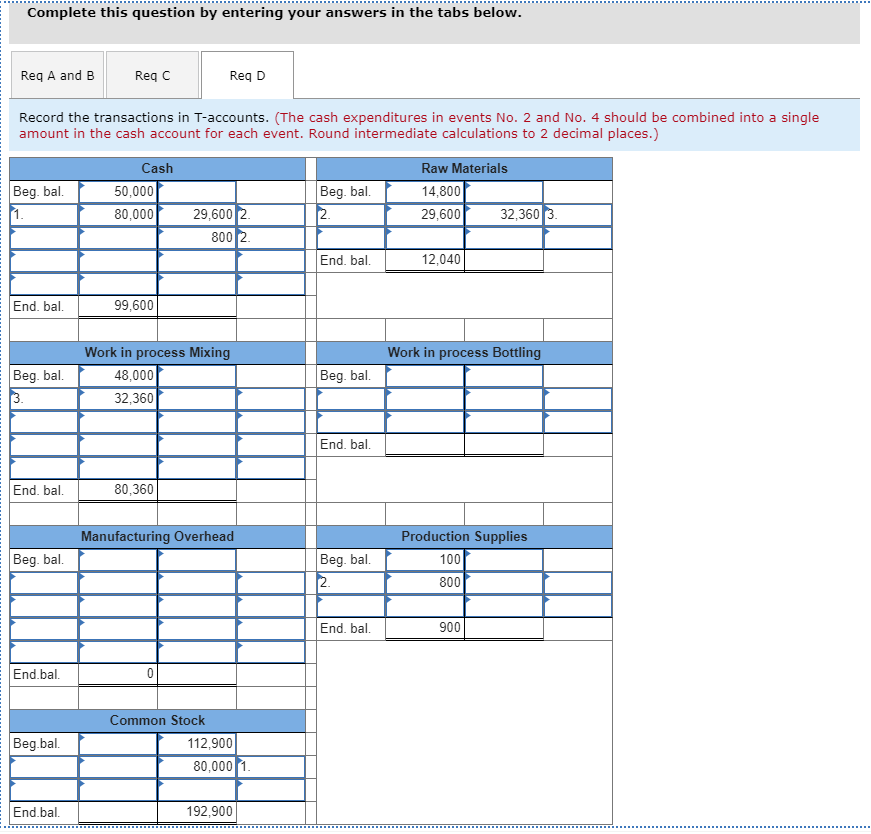Open the event dropdown showing 3. in Raw Materials
Viewport: 871px width, 834px height.
pos(578,214)
